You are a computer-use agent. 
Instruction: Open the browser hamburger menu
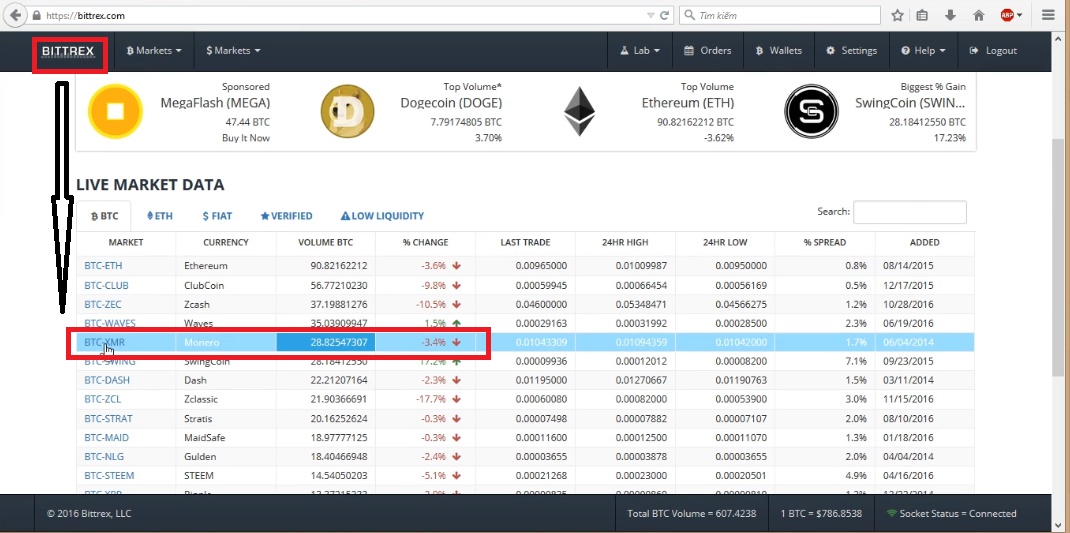tap(1048, 15)
